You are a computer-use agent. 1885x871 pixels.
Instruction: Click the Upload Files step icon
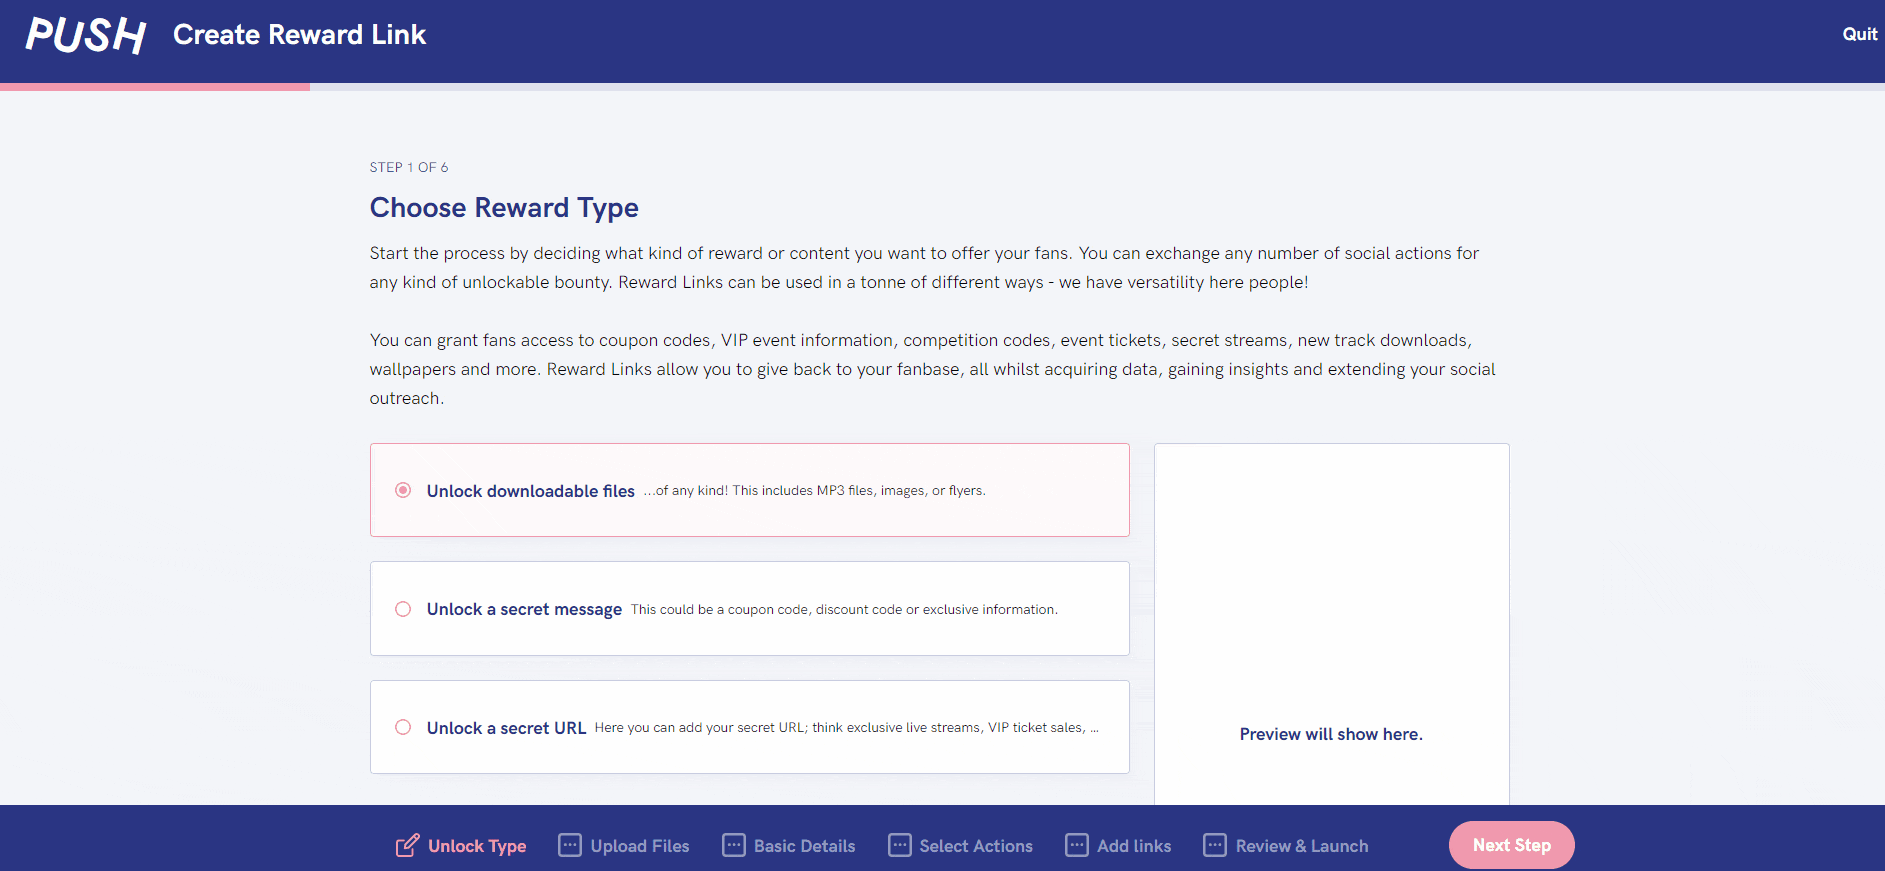click(570, 845)
